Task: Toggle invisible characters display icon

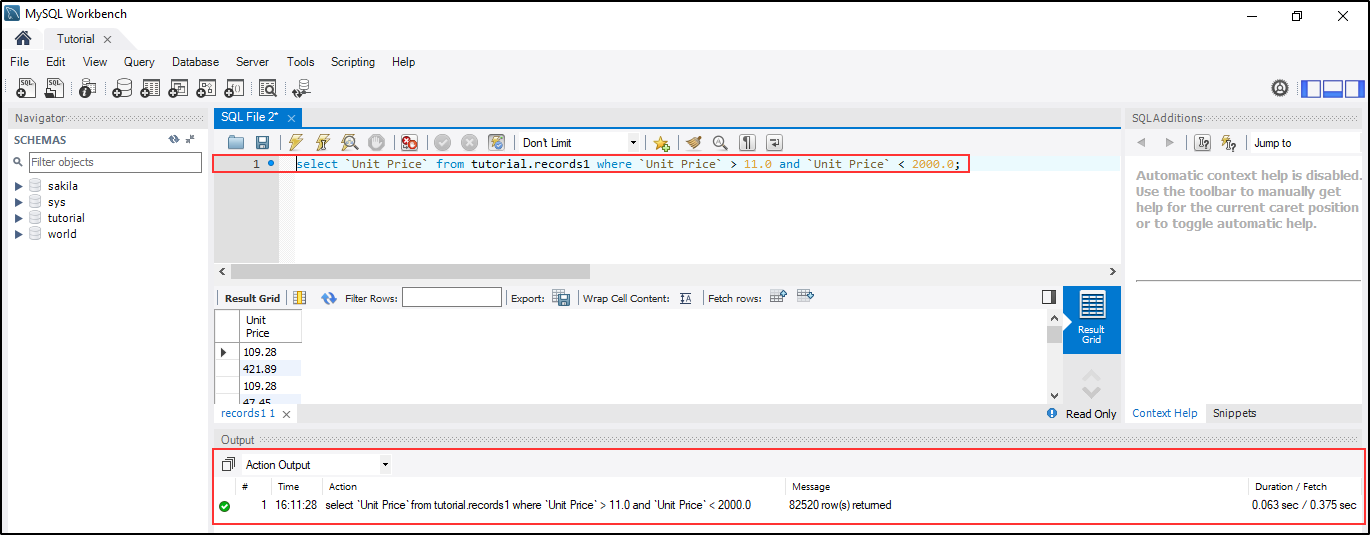Action: pyautogui.click(x=747, y=143)
